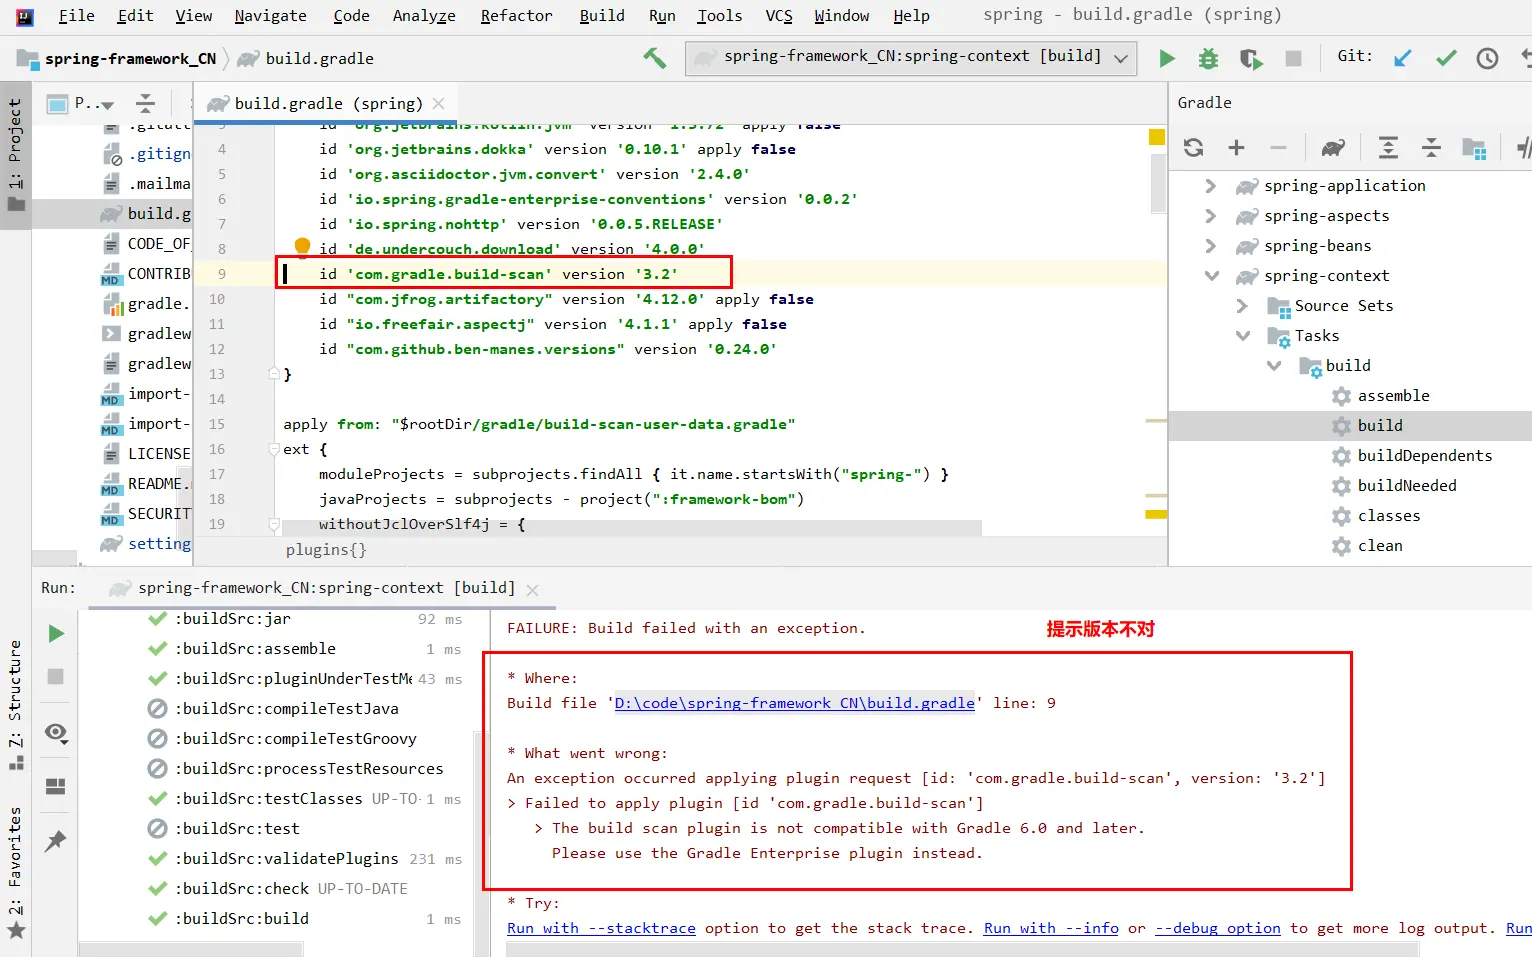Image resolution: width=1532 pixels, height=957 pixels.
Task: Open the build.gradle file link in output
Action: pos(794,703)
